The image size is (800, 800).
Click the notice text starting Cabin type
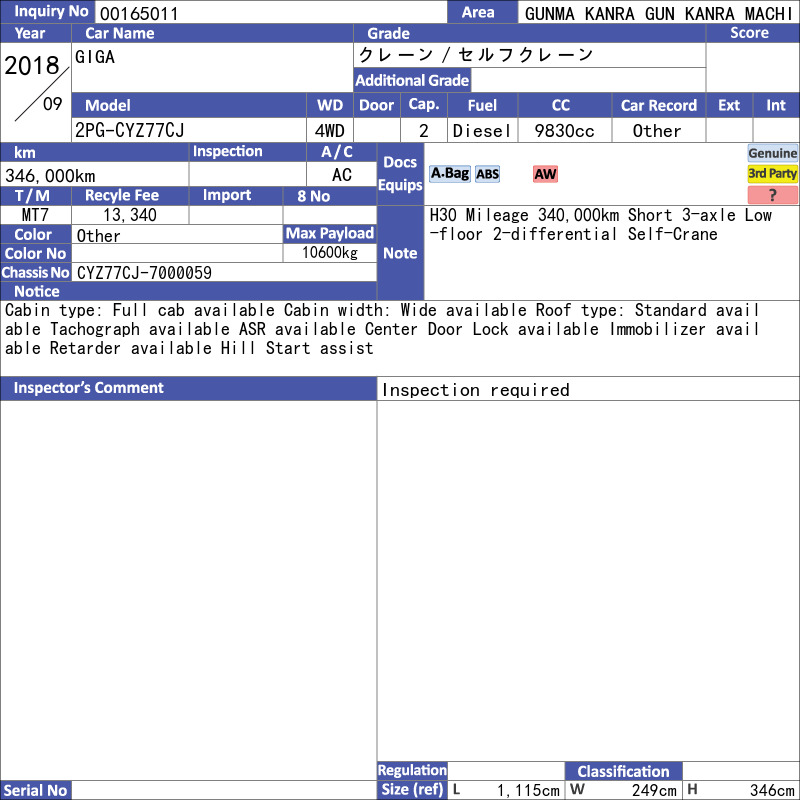click(x=382, y=329)
